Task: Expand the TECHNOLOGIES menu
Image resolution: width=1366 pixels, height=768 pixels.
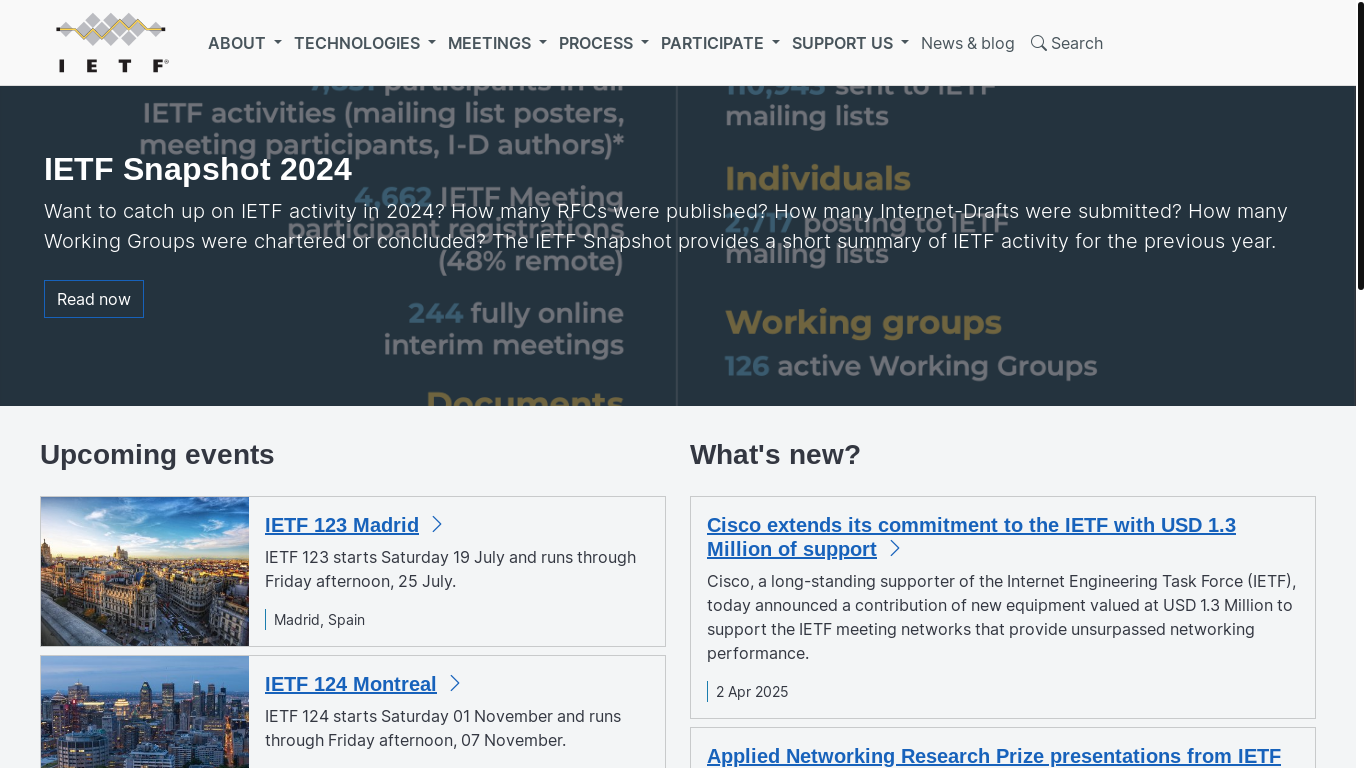Action: click(365, 43)
